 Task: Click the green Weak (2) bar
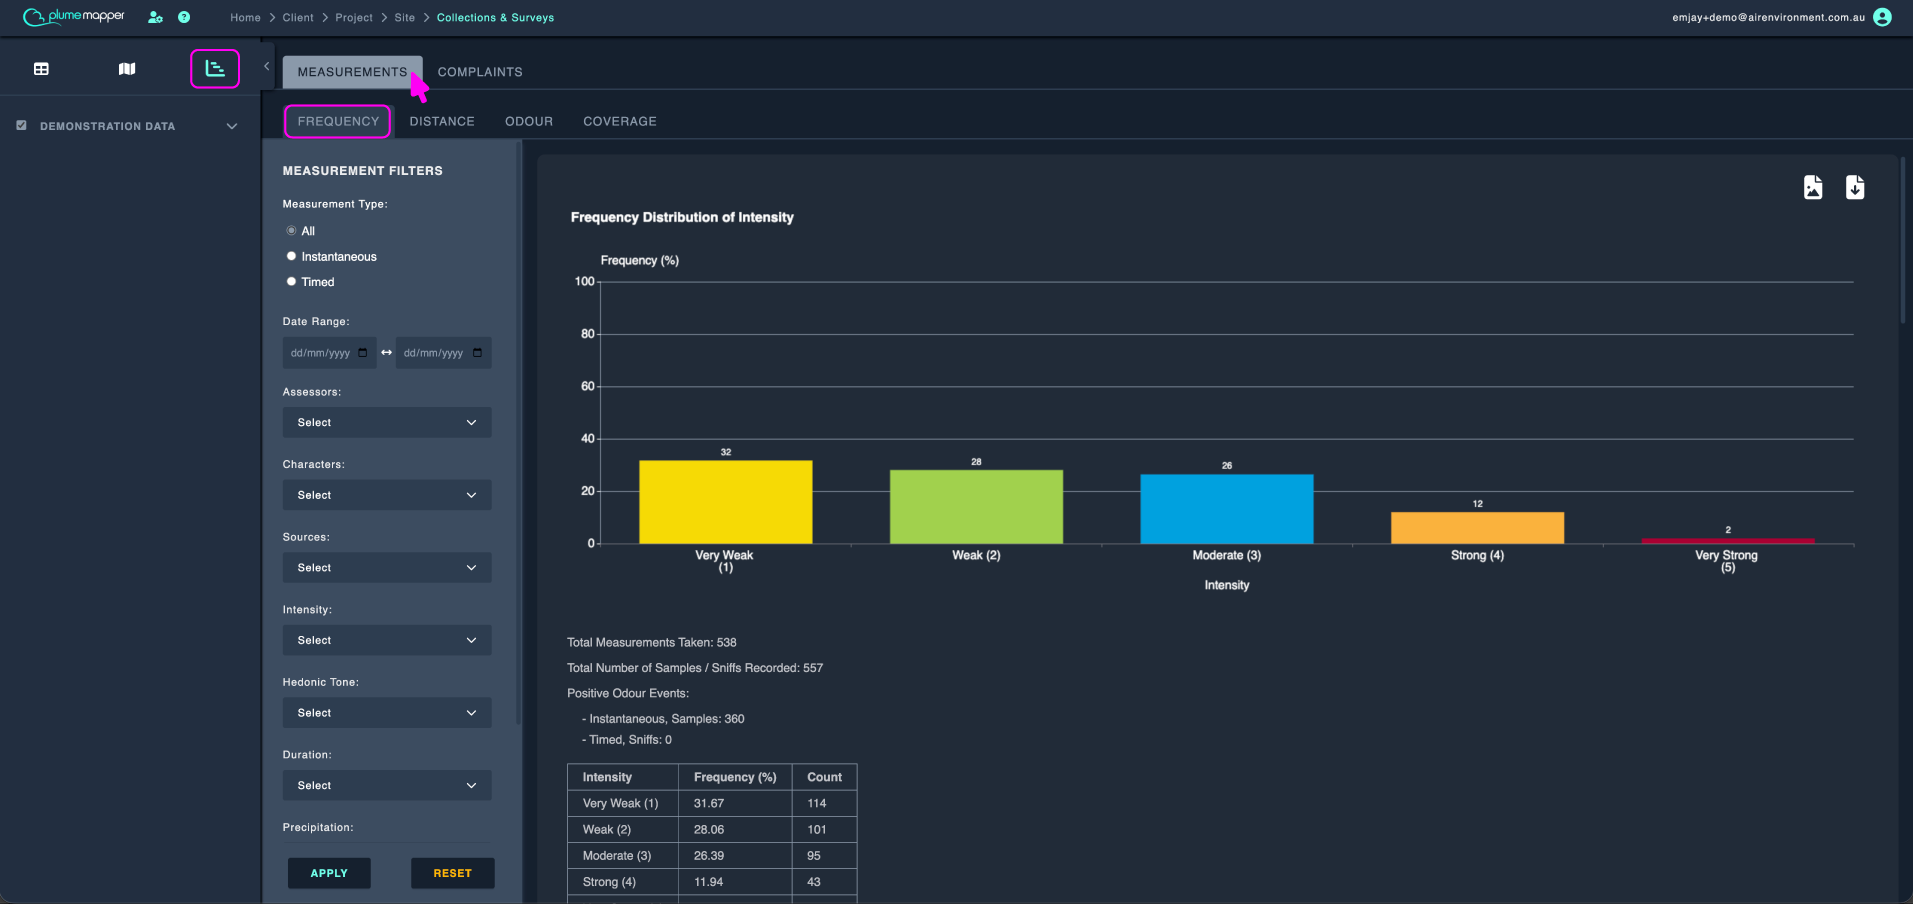tap(976, 507)
